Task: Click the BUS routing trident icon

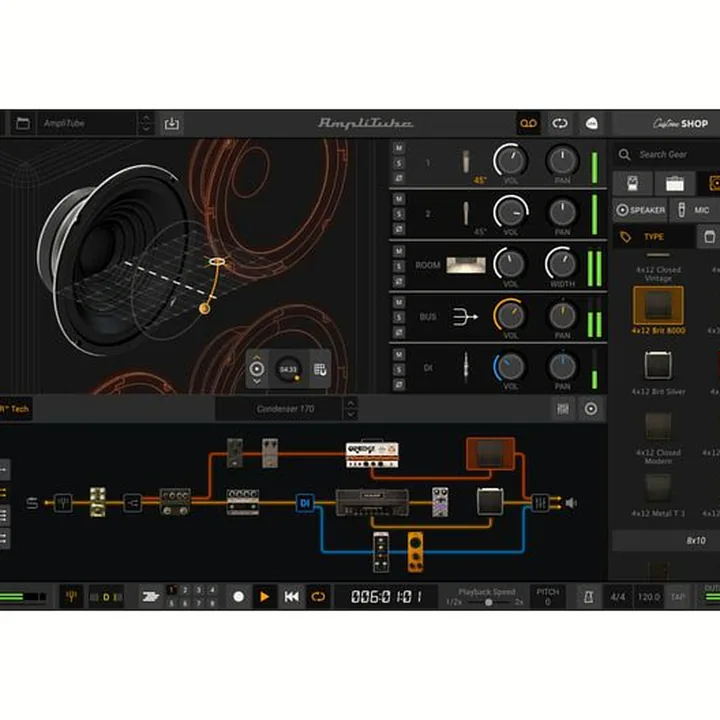Action: point(464,317)
